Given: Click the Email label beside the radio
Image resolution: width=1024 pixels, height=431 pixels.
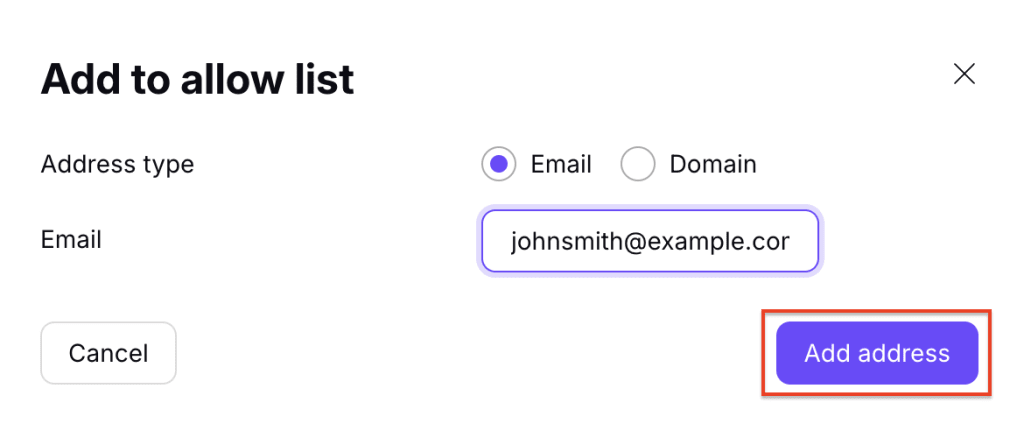Looking at the screenshot, I should pyautogui.click(x=561, y=164).
